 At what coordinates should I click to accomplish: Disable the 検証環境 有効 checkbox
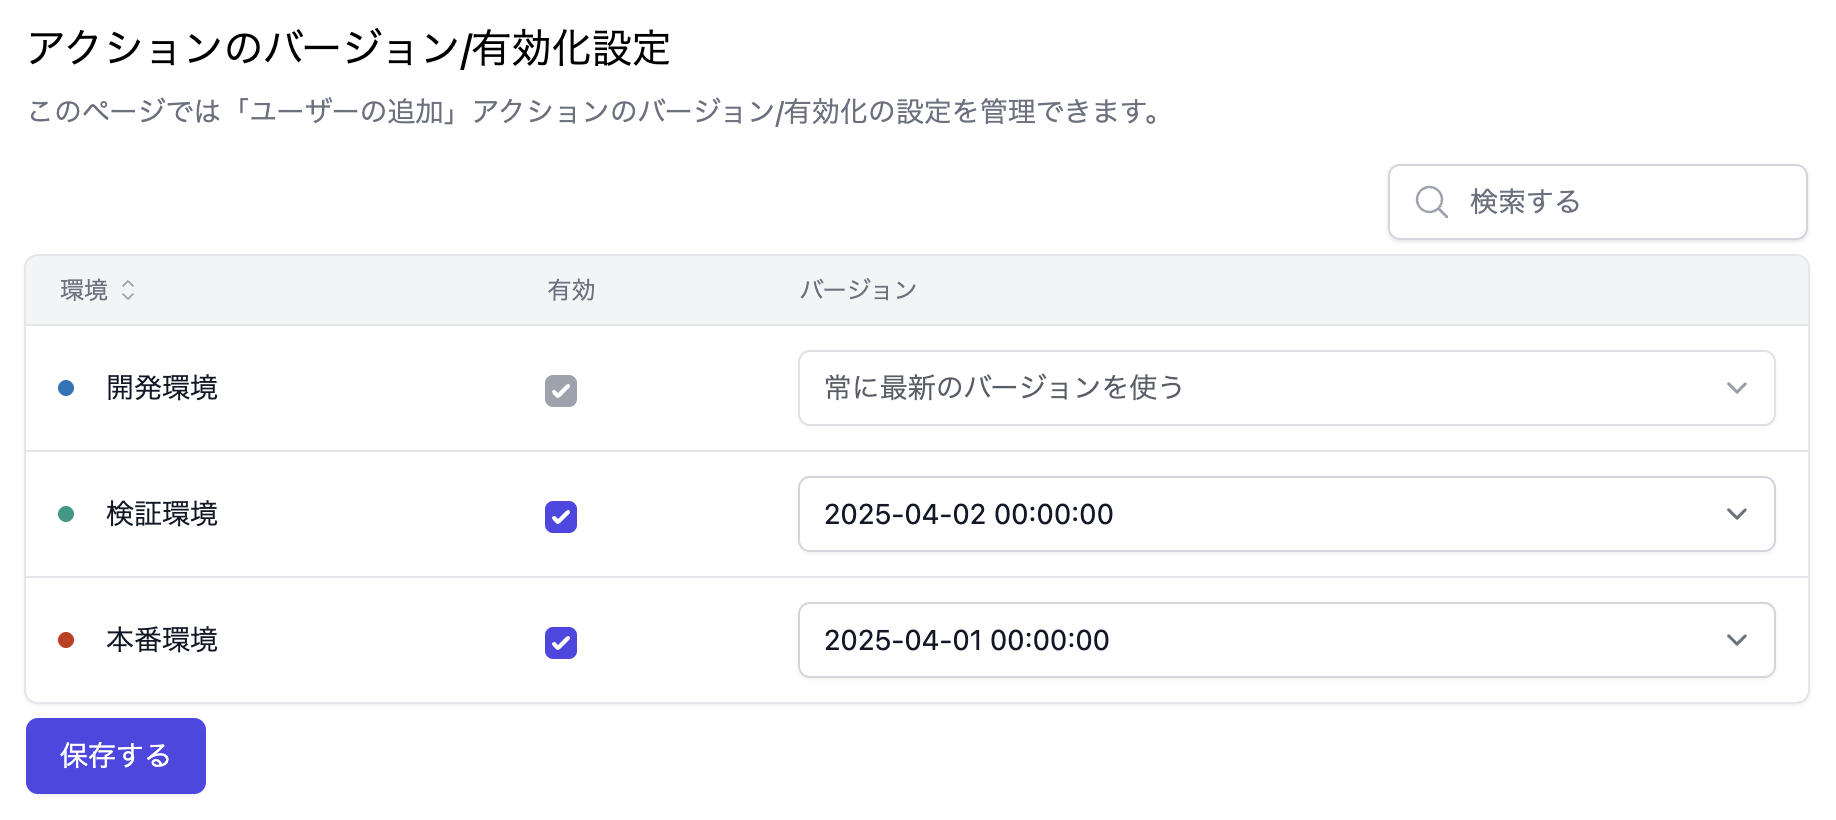coord(561,517)
